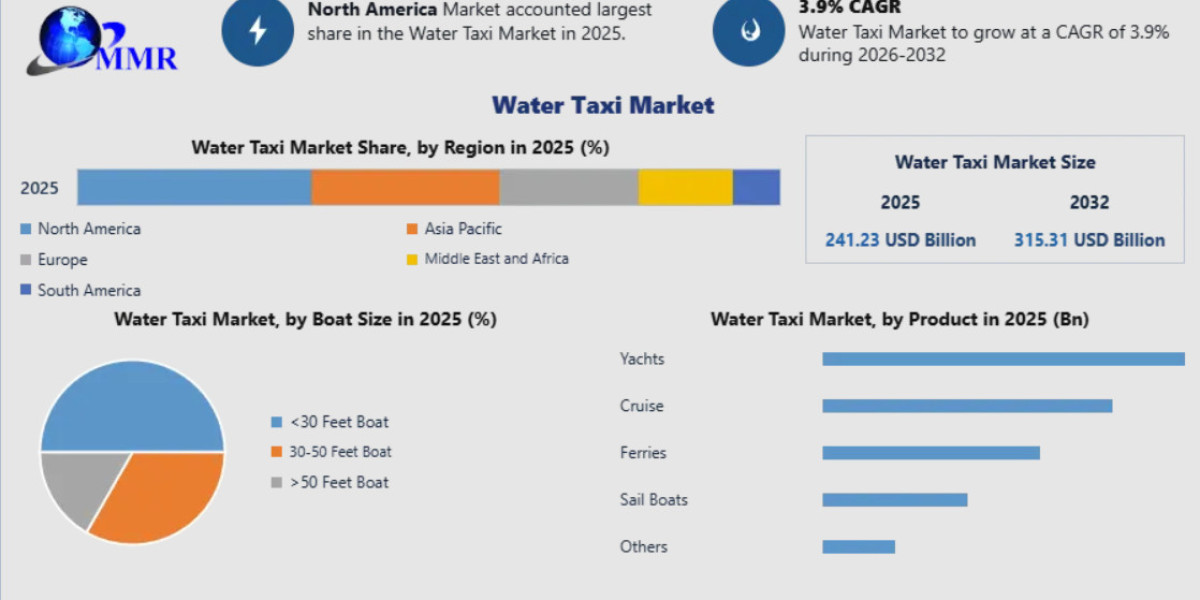
Task: Select the Asia Pacific legend swatch
Action: click(411, 229)
